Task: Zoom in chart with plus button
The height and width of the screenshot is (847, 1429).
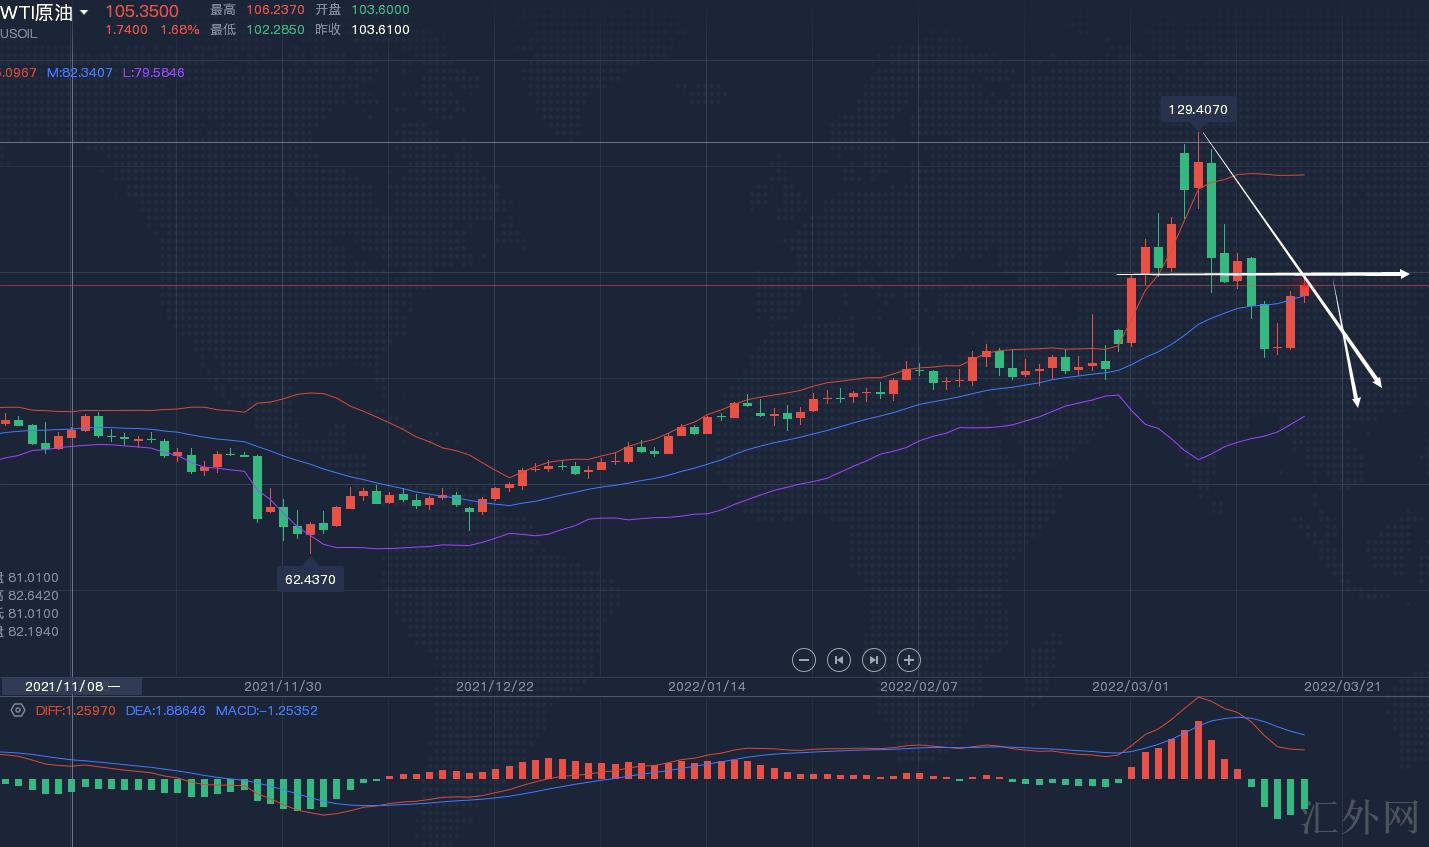Action: pos(908,660)
